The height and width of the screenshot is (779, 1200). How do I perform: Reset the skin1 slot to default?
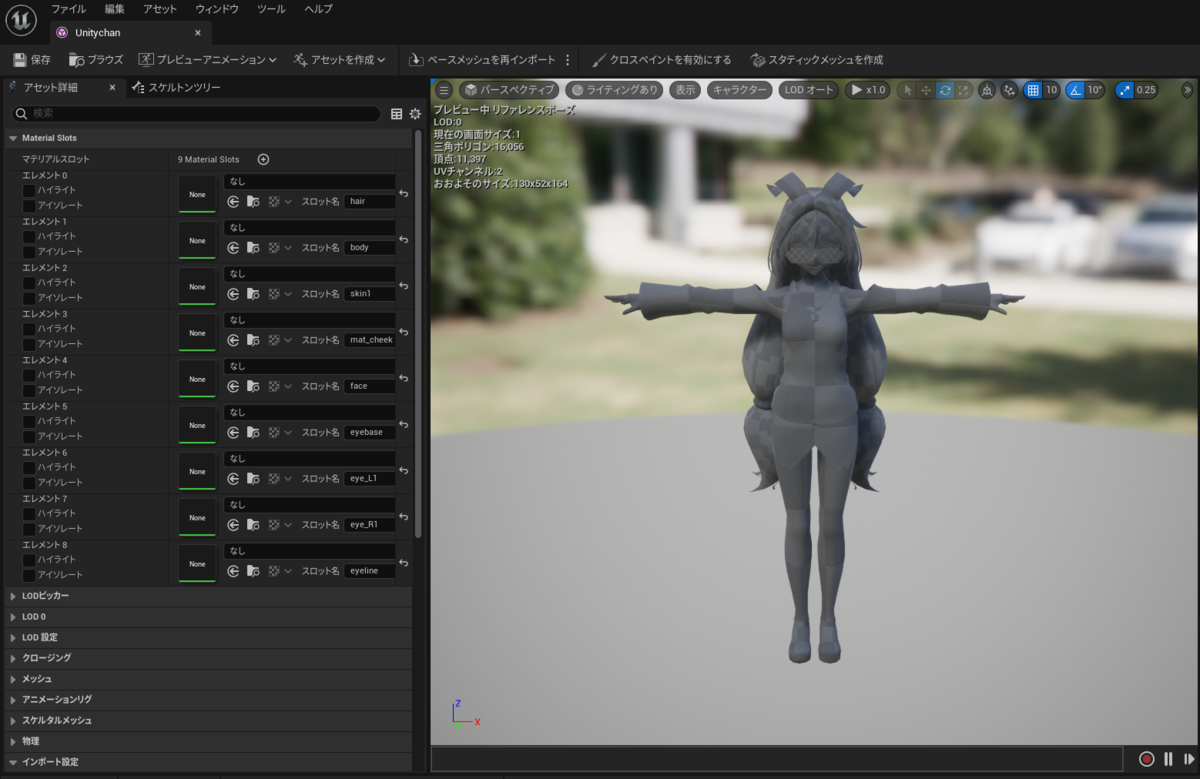(x=404, y=286)
